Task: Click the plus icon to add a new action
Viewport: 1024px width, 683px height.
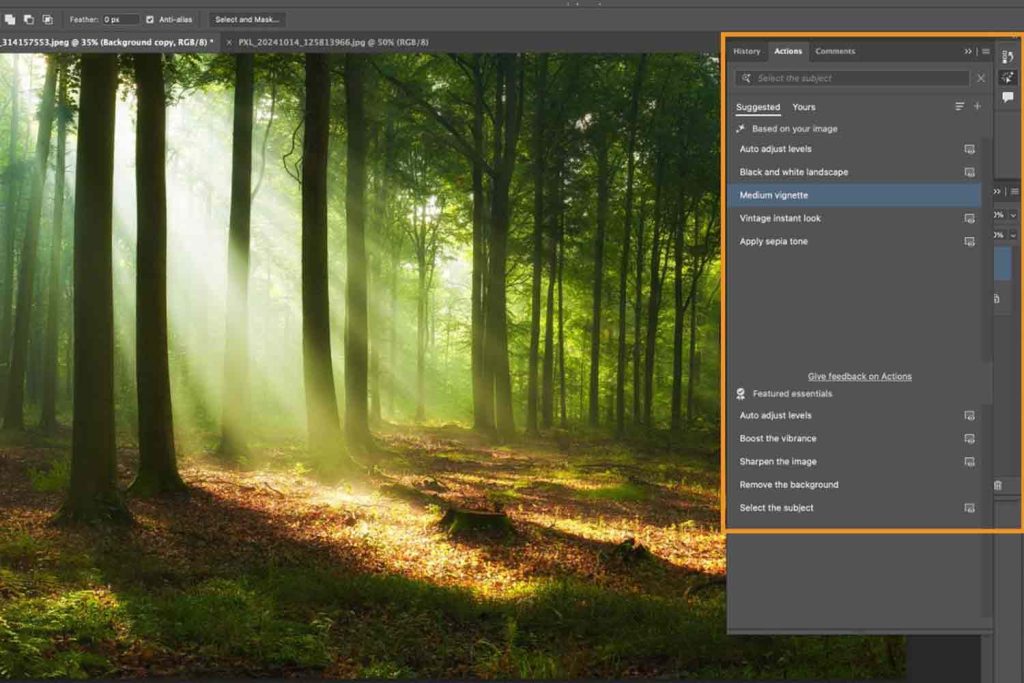Action: pyautogui.click(x=977, y=106)
